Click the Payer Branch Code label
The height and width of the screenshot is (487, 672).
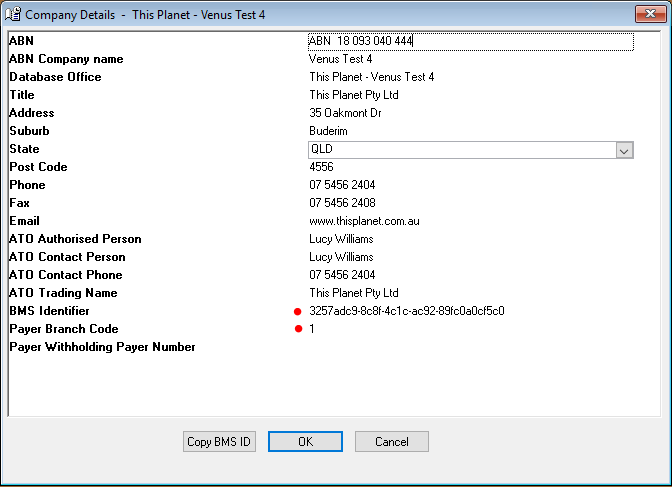coord(64,329)
